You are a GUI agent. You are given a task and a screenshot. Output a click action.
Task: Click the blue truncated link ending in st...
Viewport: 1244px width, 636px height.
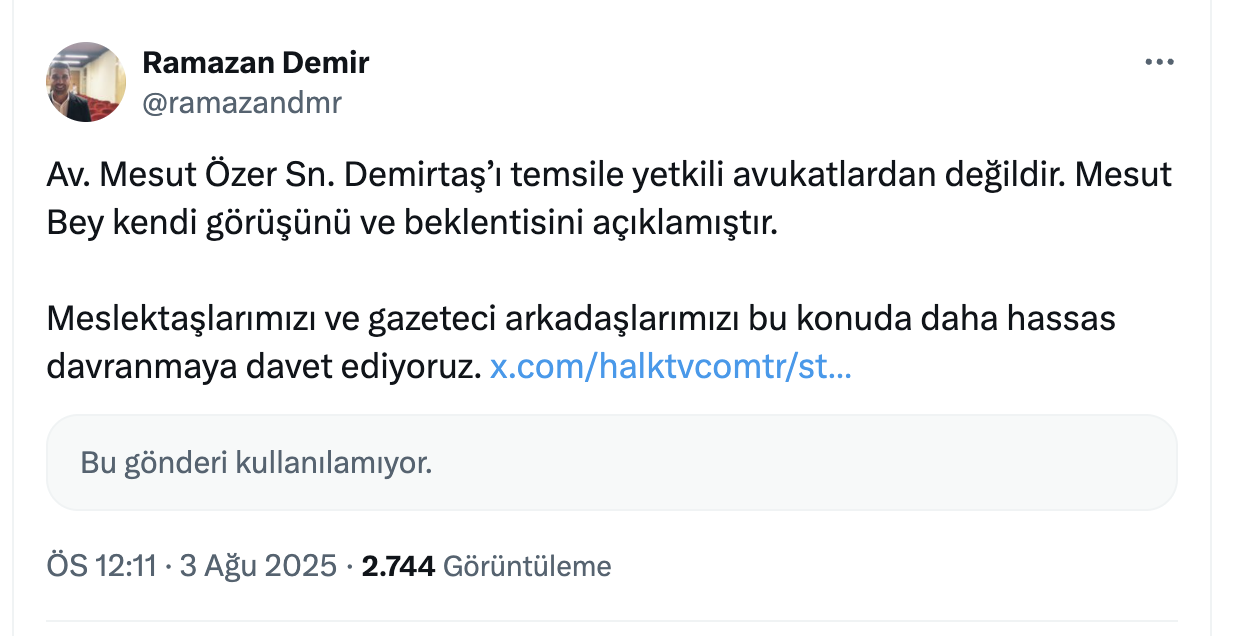coord(669,367)
